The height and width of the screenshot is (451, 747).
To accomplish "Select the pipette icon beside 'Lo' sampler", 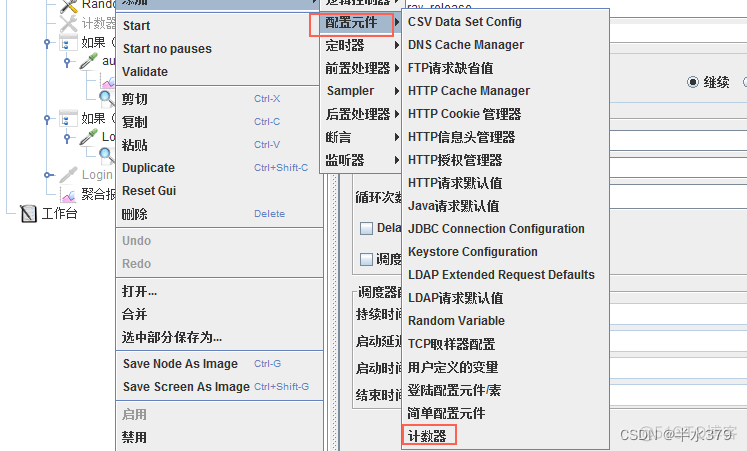I will pos(89,137).
